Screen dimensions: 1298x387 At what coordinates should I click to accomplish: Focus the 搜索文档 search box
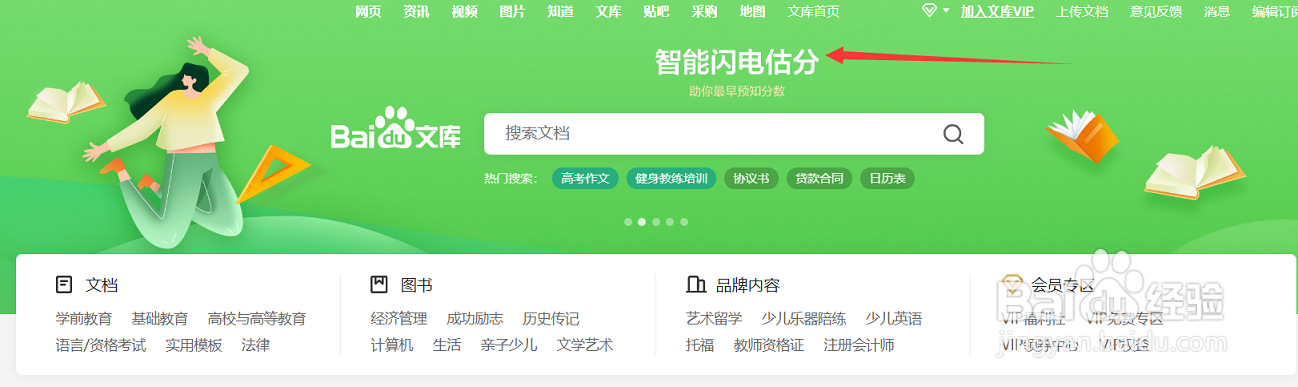pos(734,134)
